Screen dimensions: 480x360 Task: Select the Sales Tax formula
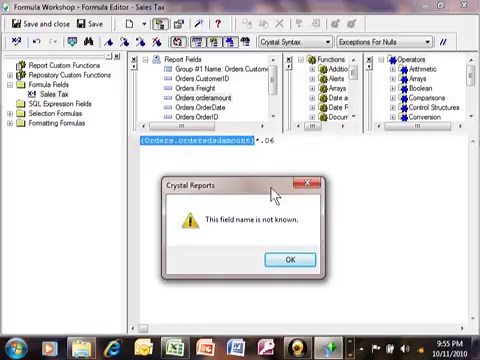click(x=54, y=94)
